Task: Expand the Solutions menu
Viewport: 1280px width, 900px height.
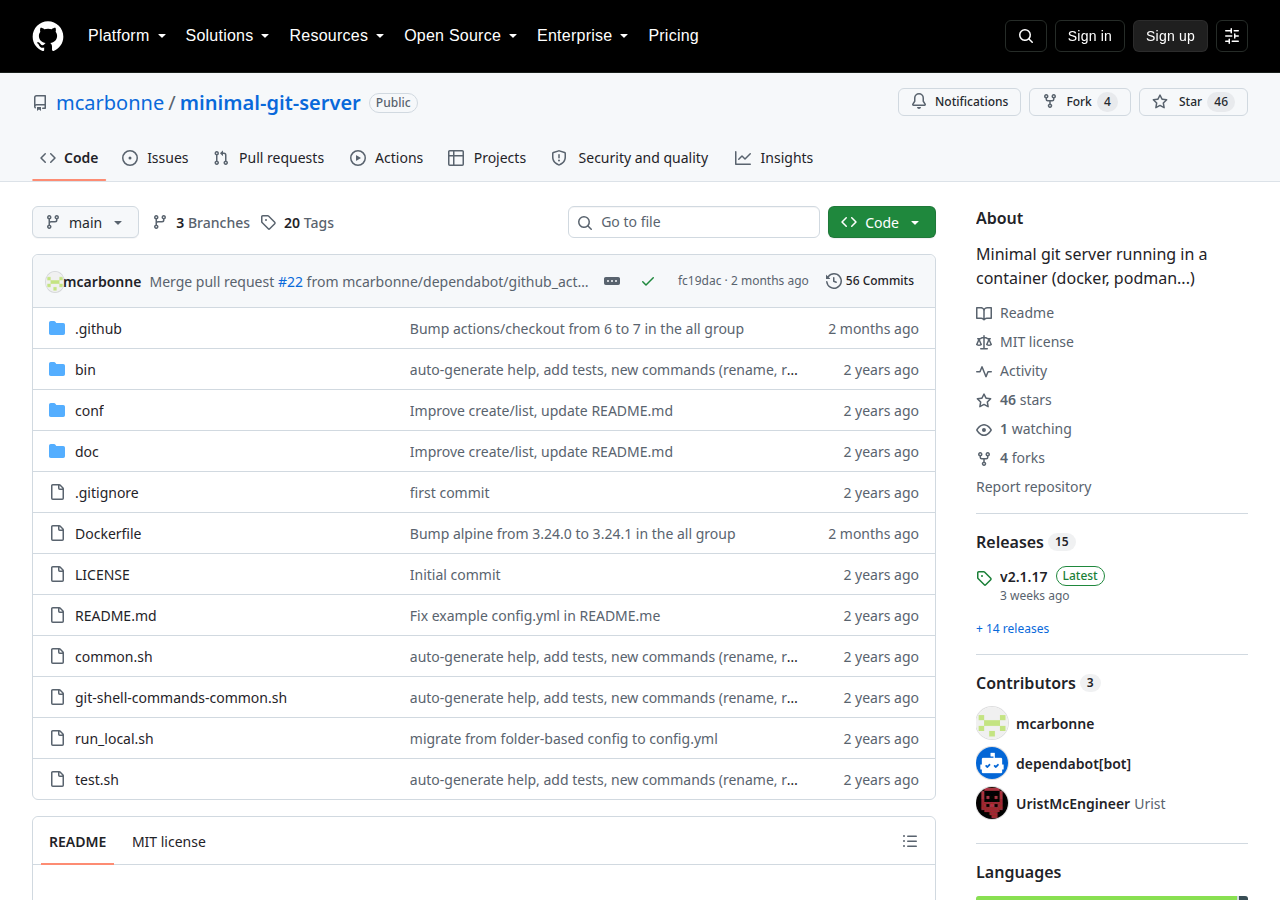Action: point(227,36)
